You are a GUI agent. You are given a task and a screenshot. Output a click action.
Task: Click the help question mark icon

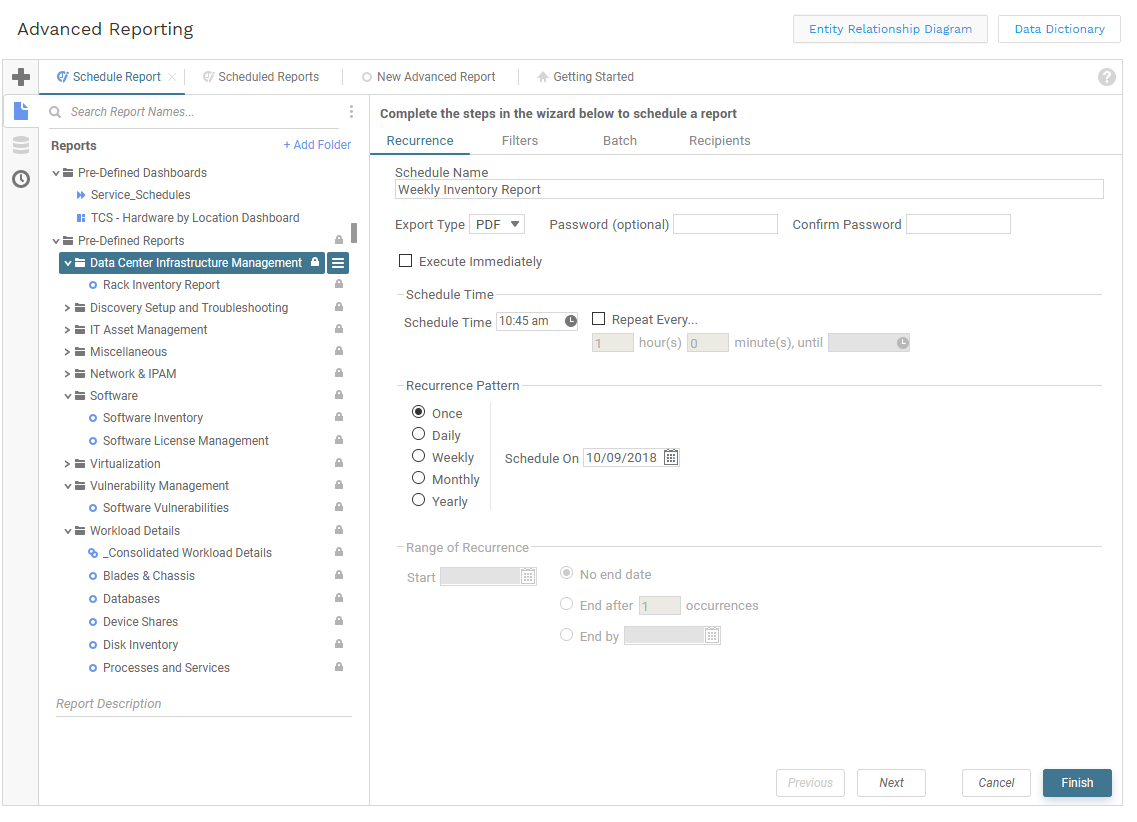click(1107, 77)
